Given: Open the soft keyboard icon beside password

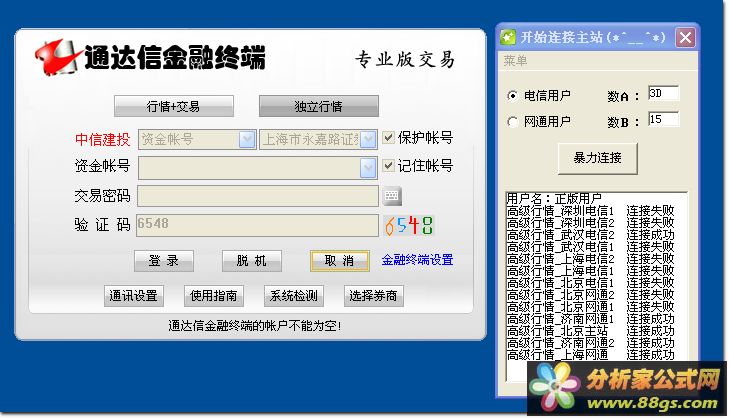Looking at the screenshot, I should click(x=391, y=196).
